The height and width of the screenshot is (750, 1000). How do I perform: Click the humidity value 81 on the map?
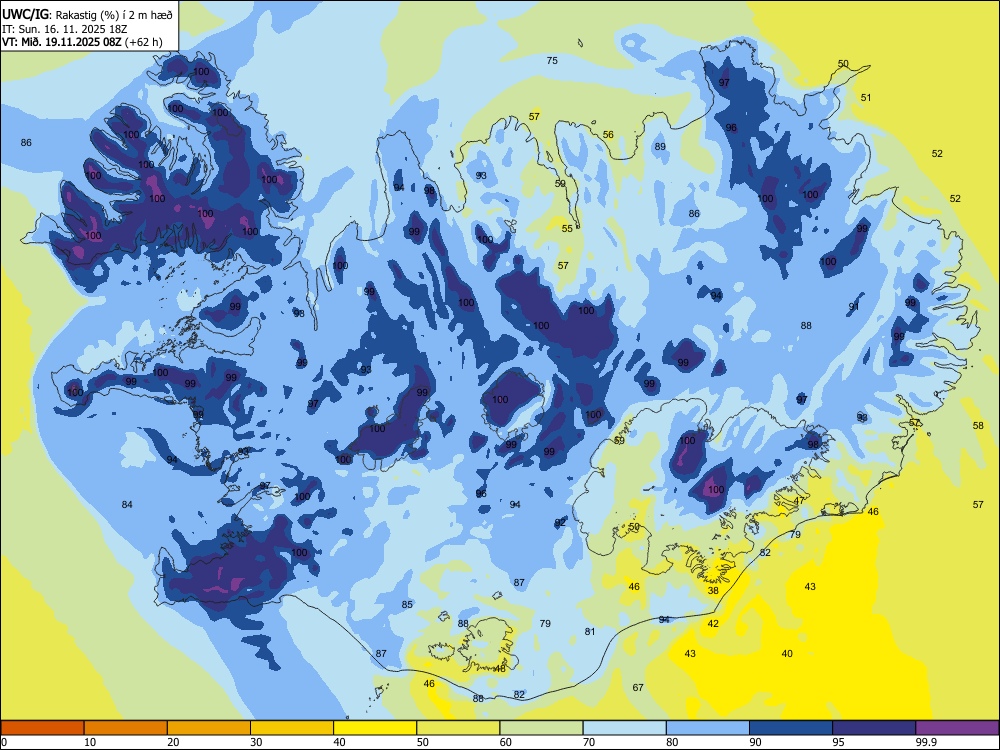click(x=590, y=631)
